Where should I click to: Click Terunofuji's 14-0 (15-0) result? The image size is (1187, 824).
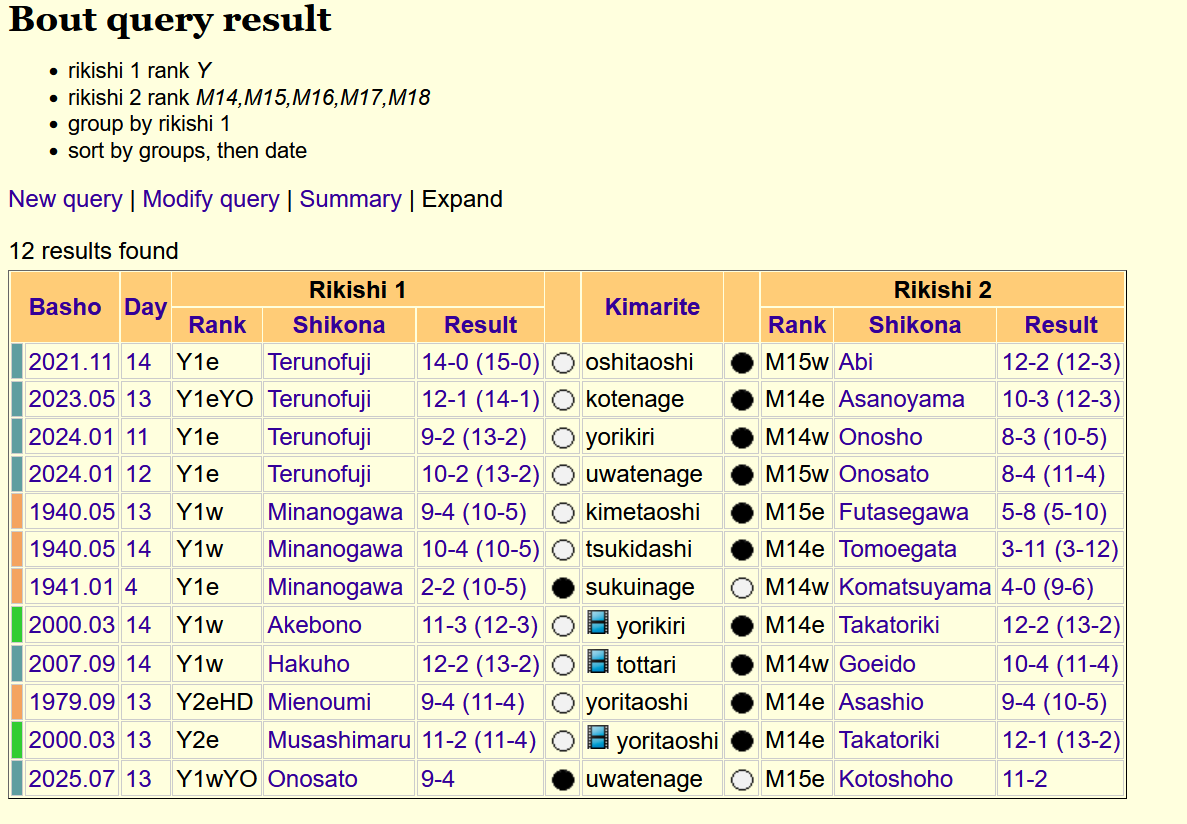click(x=480, y=362)
